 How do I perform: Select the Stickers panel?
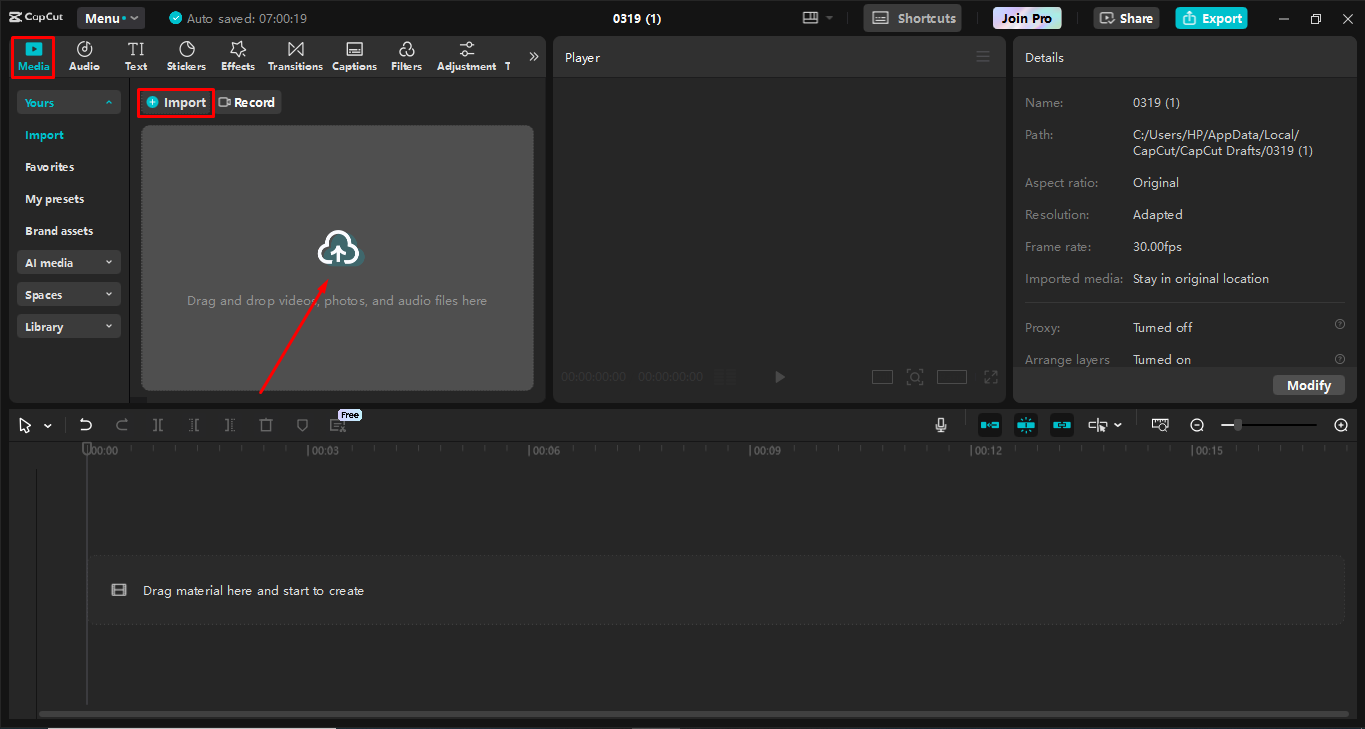pos(186,55)
